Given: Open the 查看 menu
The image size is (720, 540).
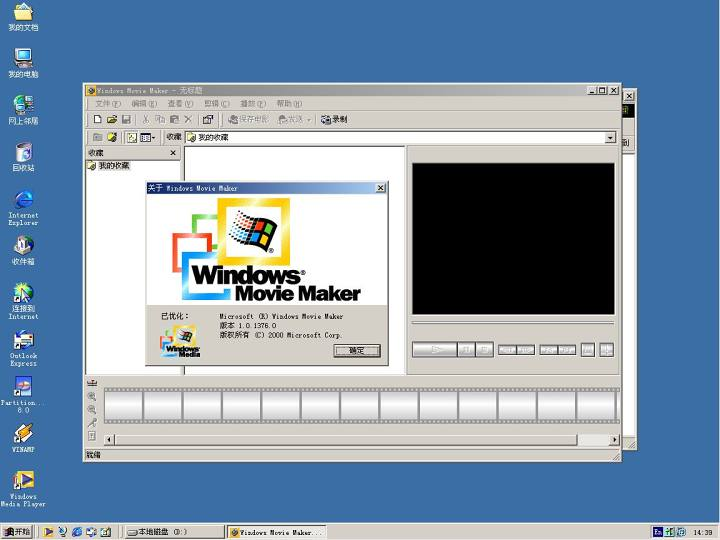Looking at the screenshot, I should coord(180,104).
